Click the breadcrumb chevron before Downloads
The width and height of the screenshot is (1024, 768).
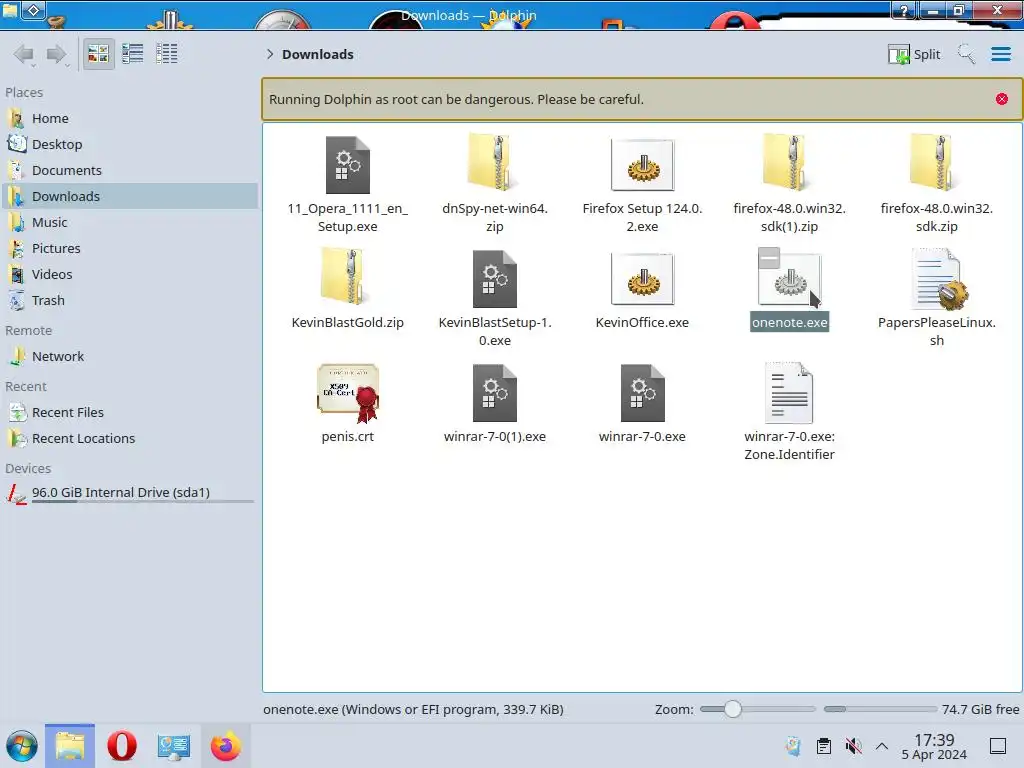point(270,54)
